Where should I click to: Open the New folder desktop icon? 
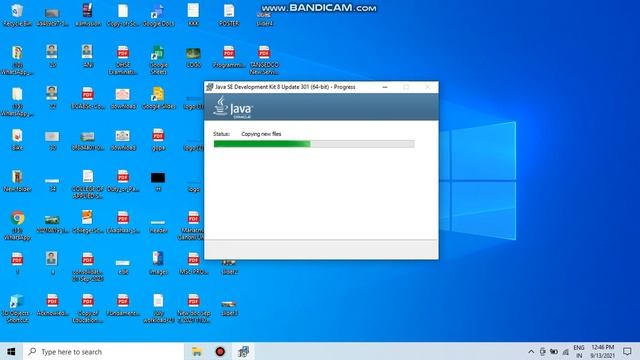17,181
